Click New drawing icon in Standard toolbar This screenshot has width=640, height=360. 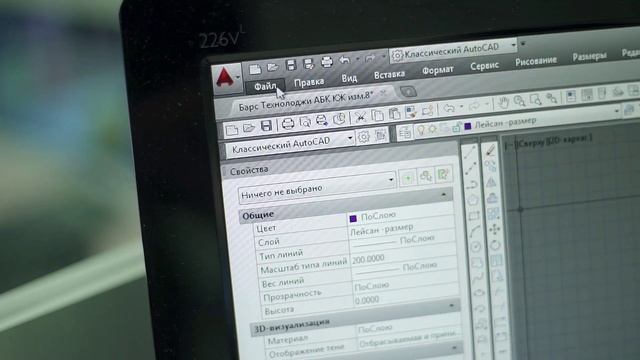pos(232,130)
